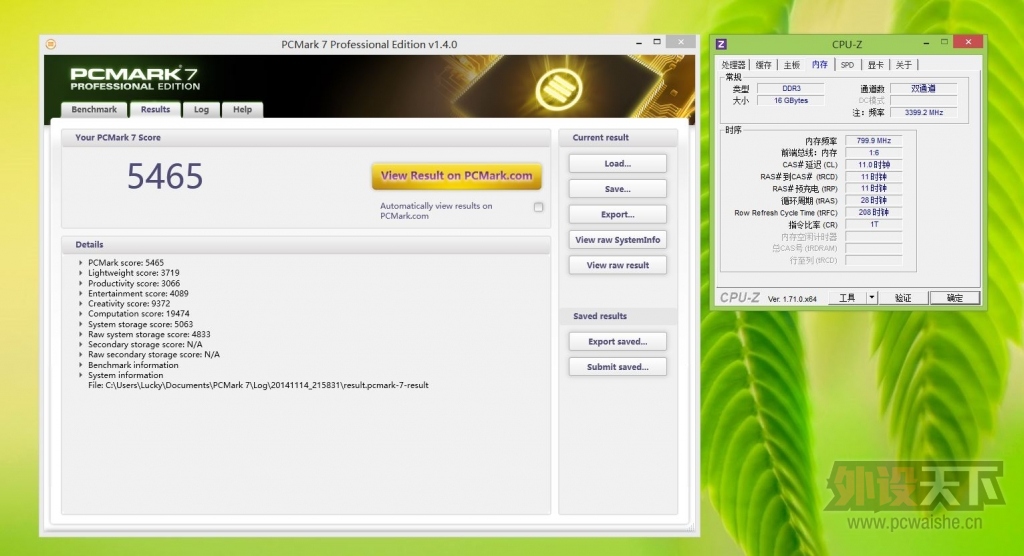Switch to the Benchmark tab

coord(94,110)
